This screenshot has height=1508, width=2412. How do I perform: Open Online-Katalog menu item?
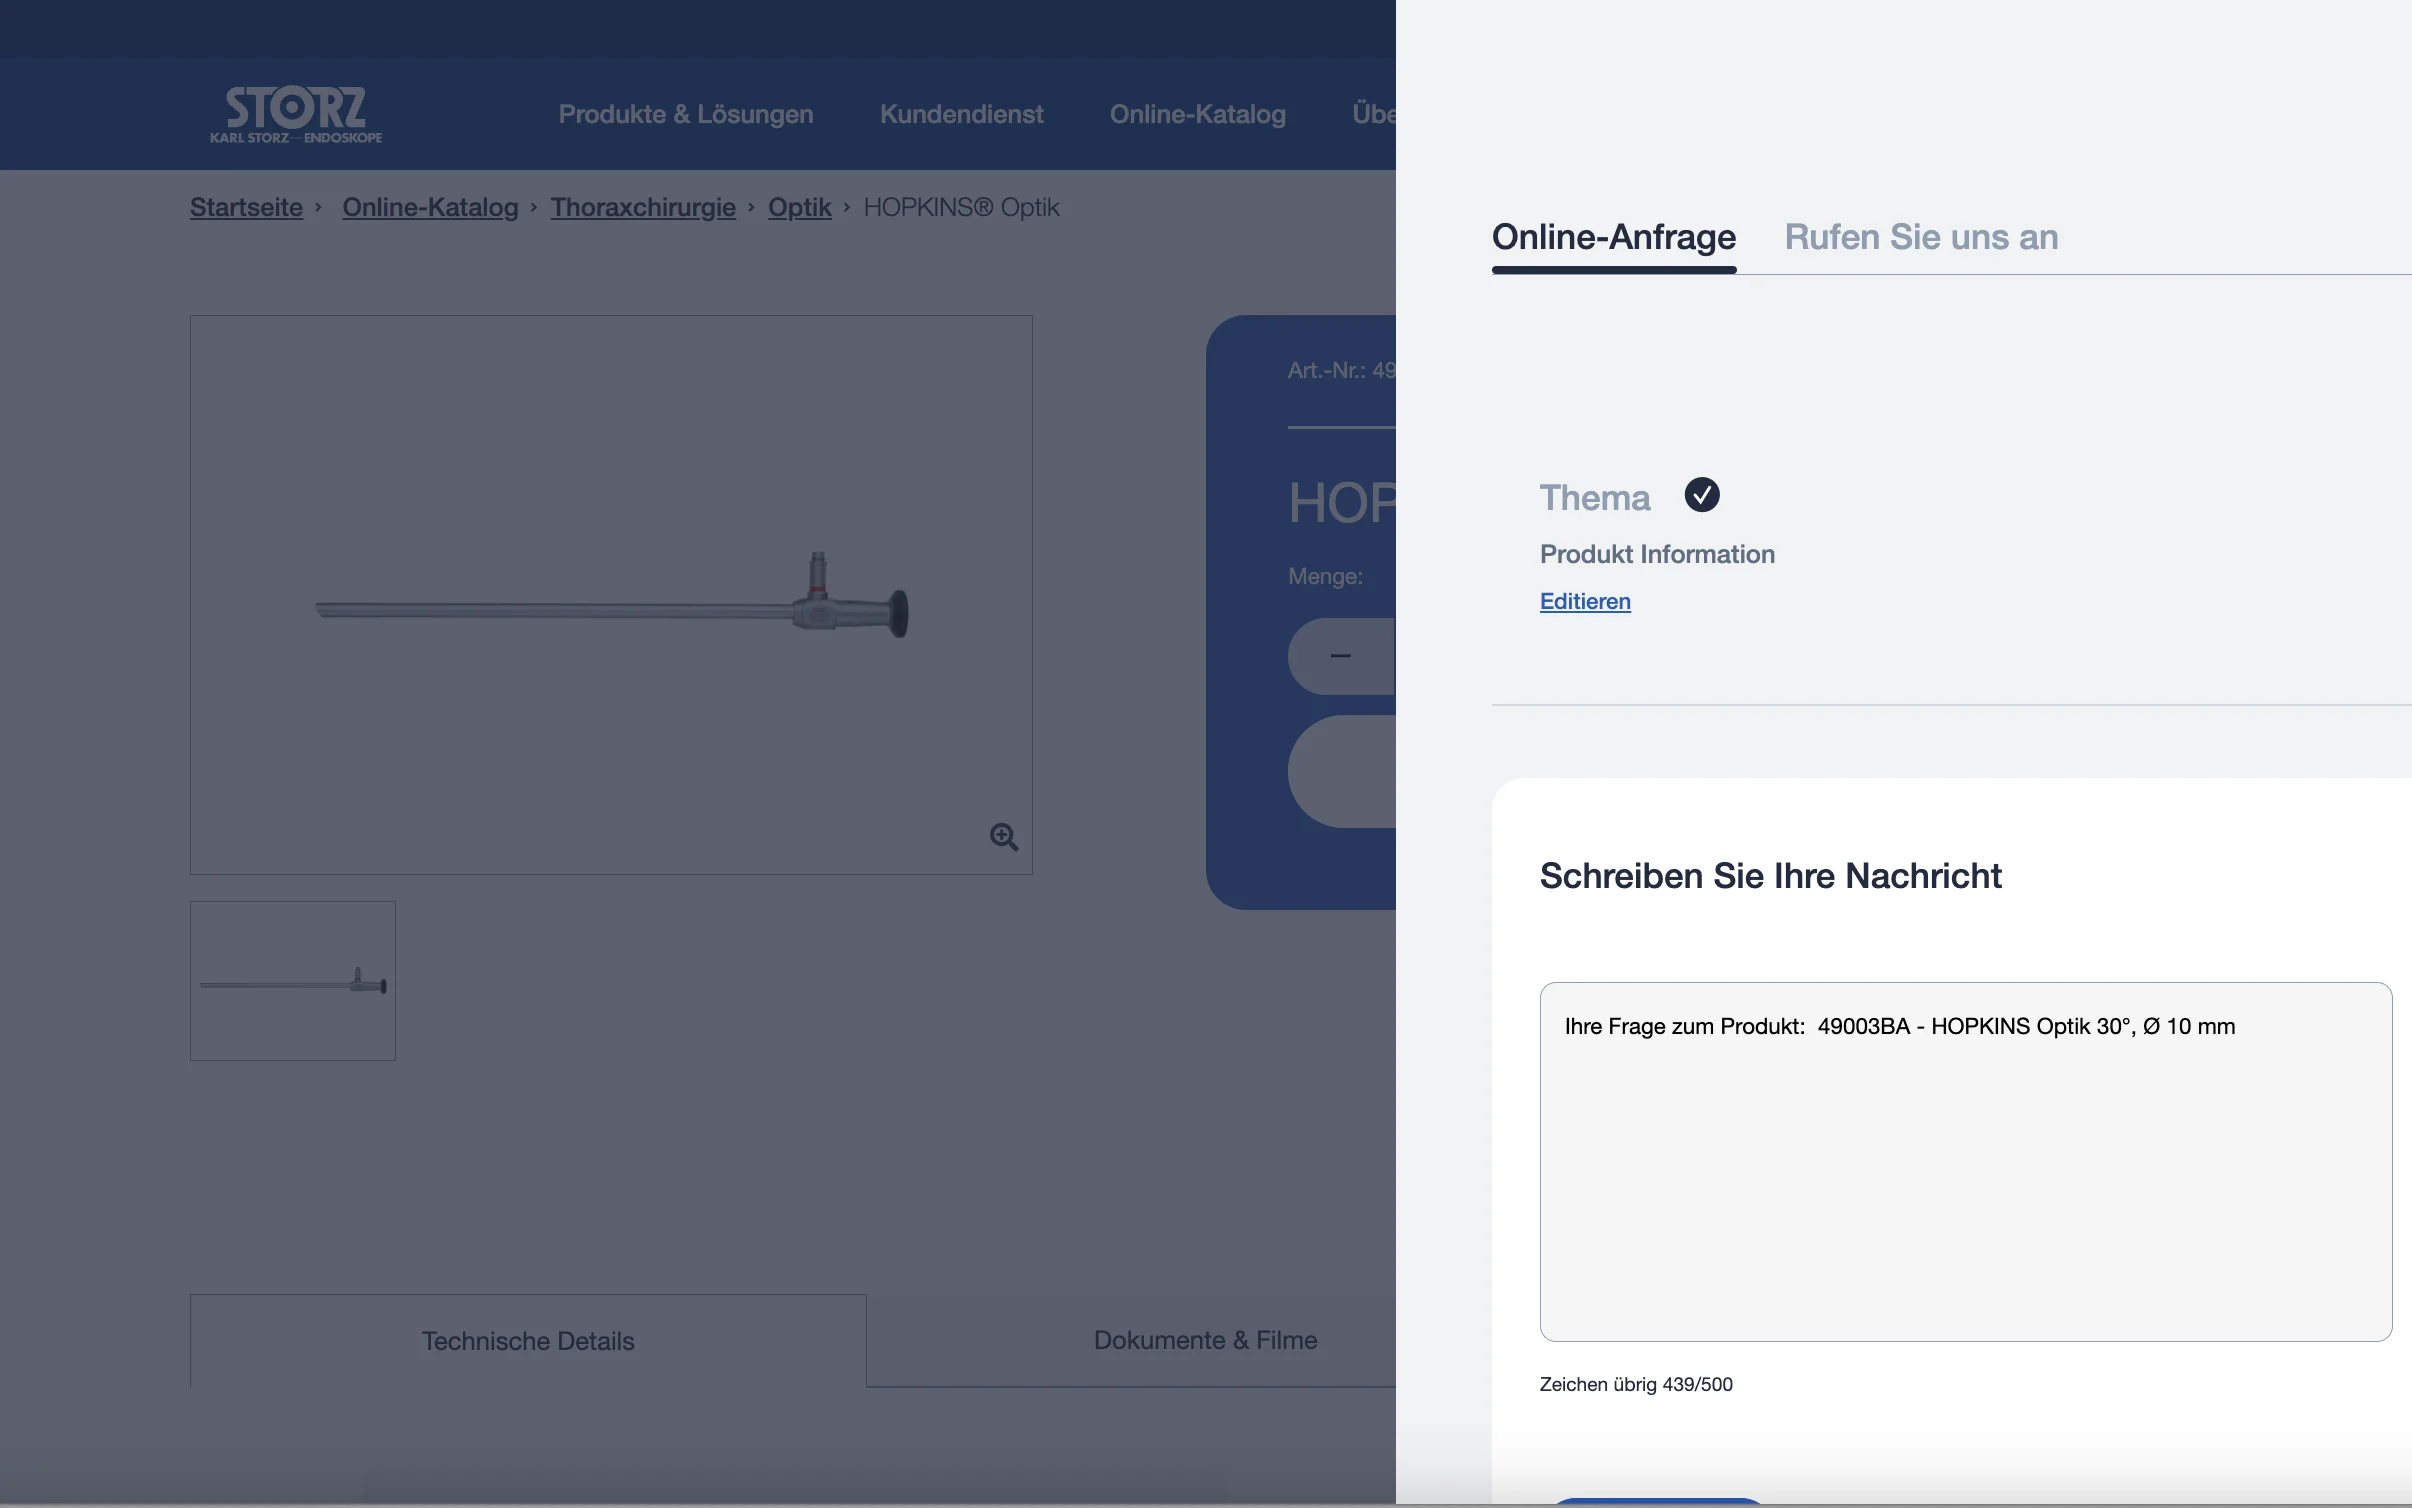[x=1198, y=114]
